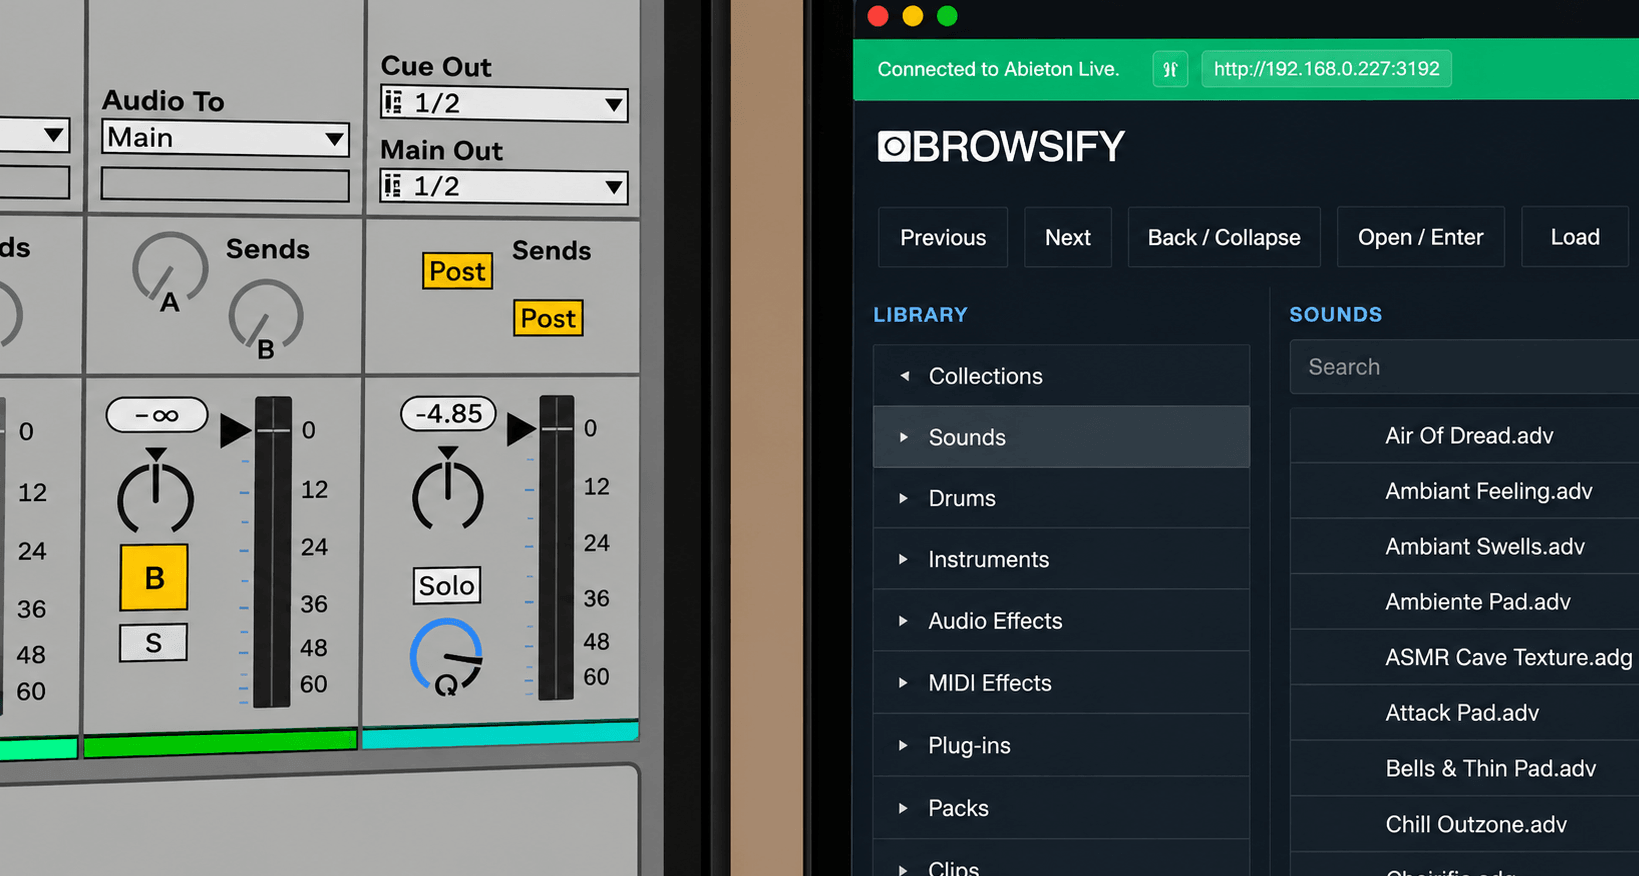This screenshot has width=1639, height=876.
Task: Select Air Of Dread.adv
Action: (x=1464, y=435)
